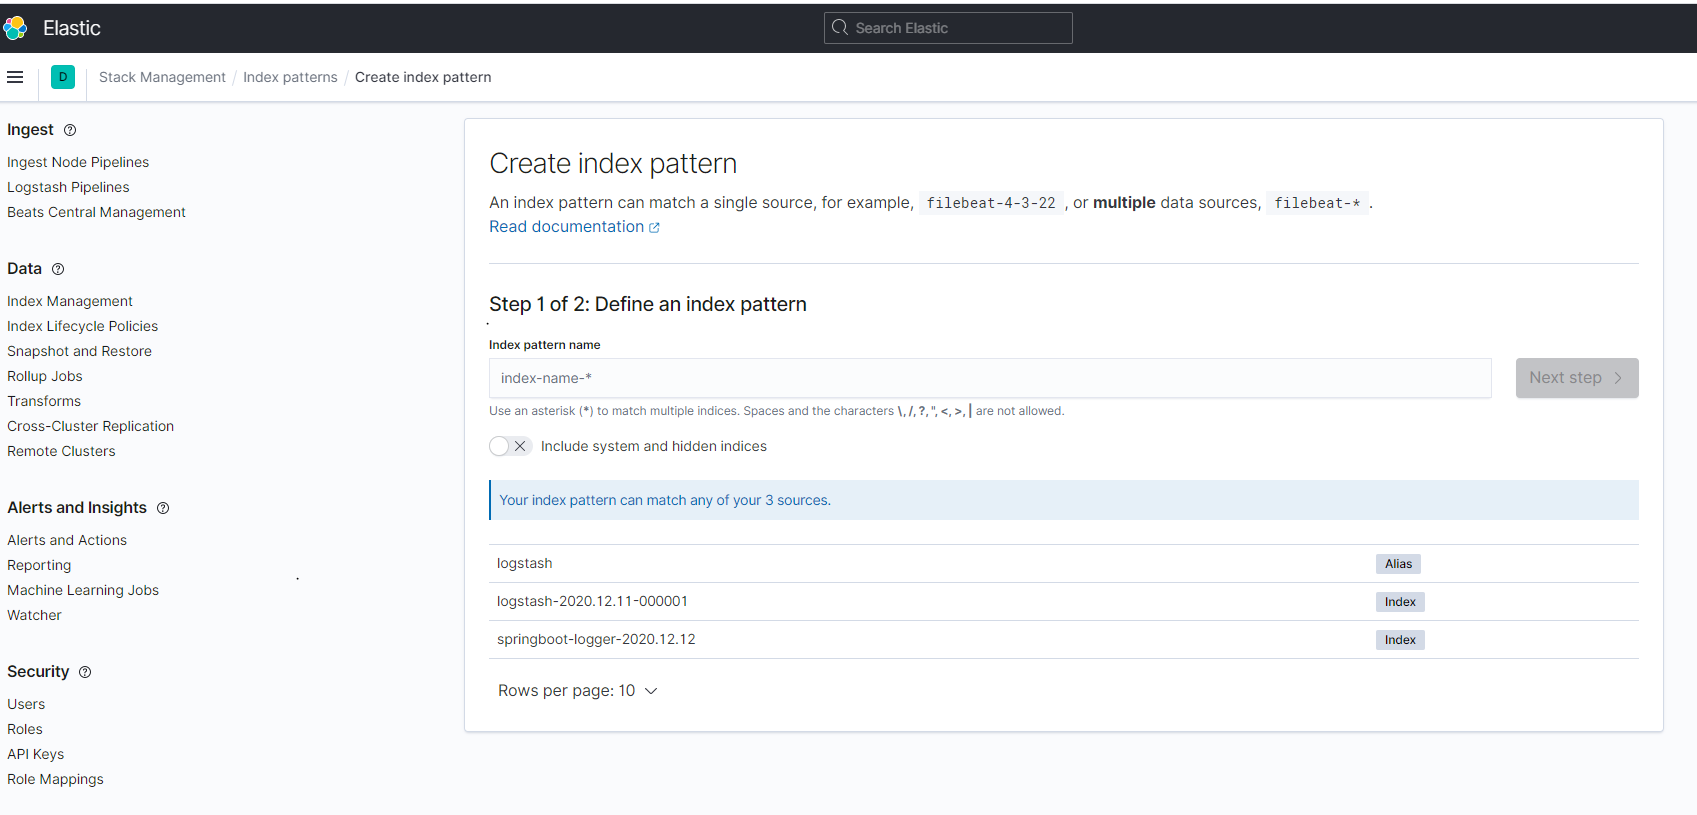Open Snapshot and Restore
The image size is (1697, 815).
[79, 351]
